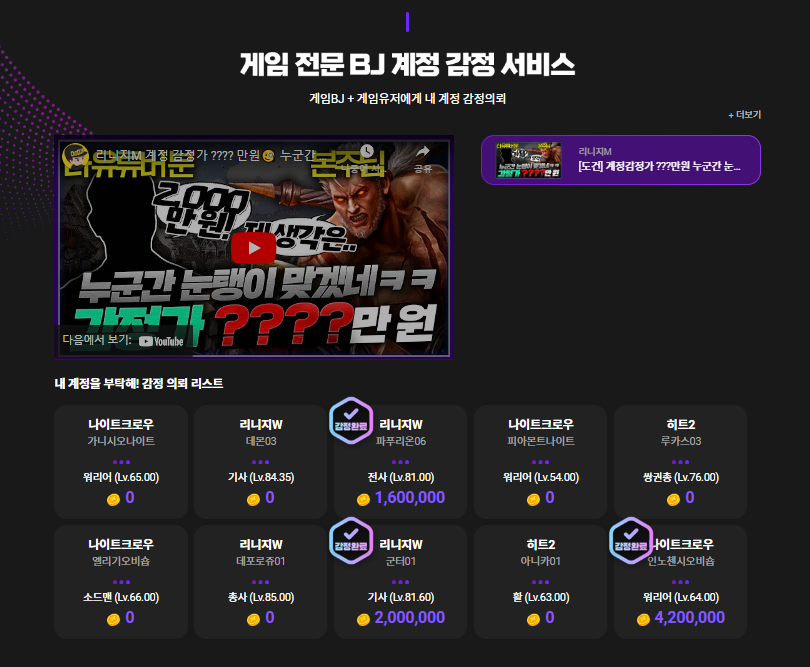Open the YouTube logo link on the video
Image resolution: width=810 pixels, height=667 pixels.
(161, 341)
